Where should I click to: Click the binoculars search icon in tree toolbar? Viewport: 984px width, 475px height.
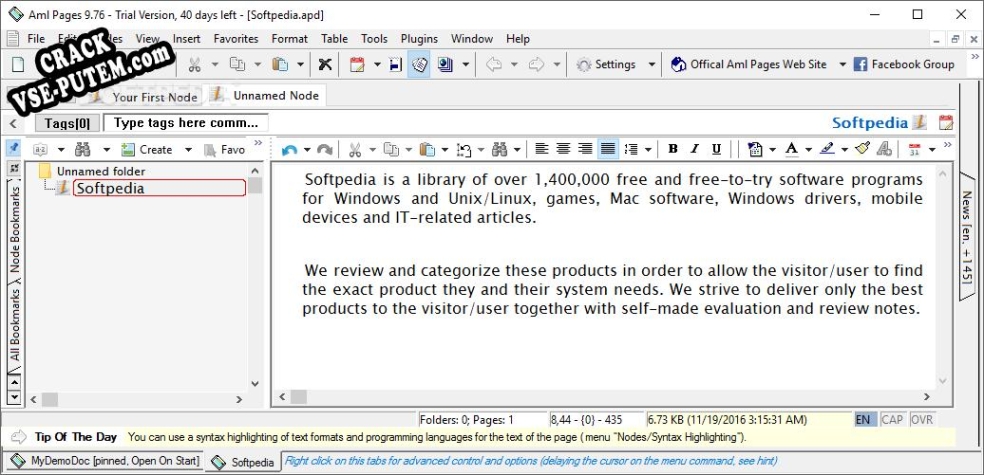point(82,149)
